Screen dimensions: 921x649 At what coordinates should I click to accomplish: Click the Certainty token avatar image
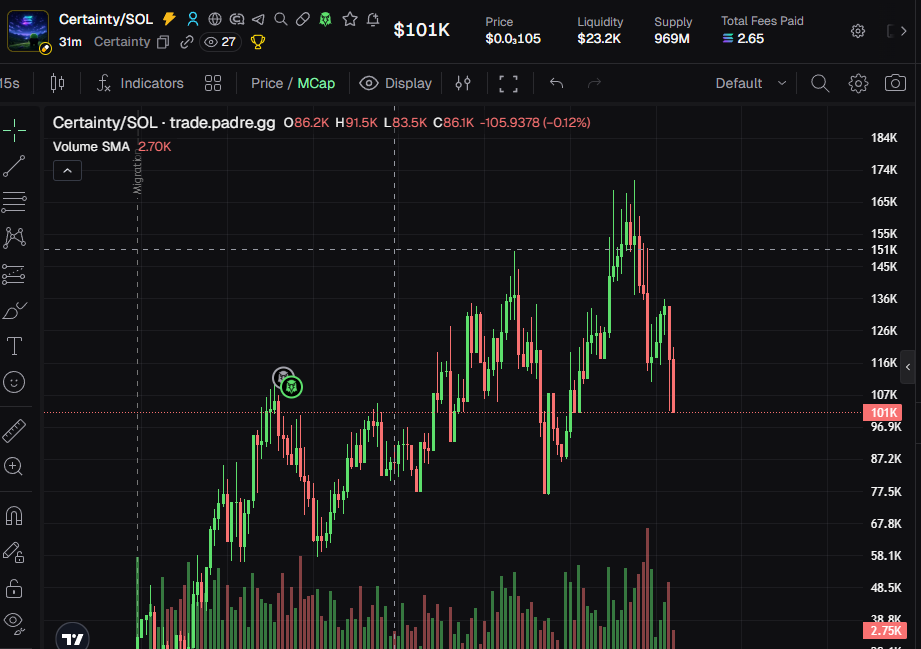pos(28,31)
